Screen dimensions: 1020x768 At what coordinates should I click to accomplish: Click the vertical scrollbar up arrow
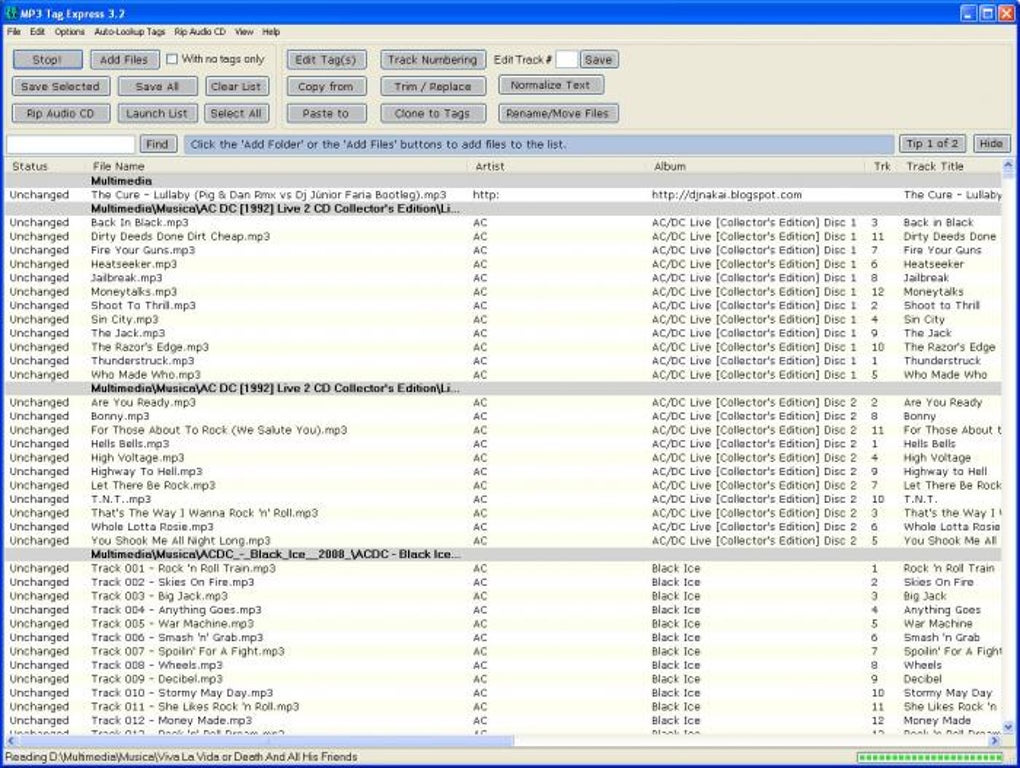pos(1008,165)
